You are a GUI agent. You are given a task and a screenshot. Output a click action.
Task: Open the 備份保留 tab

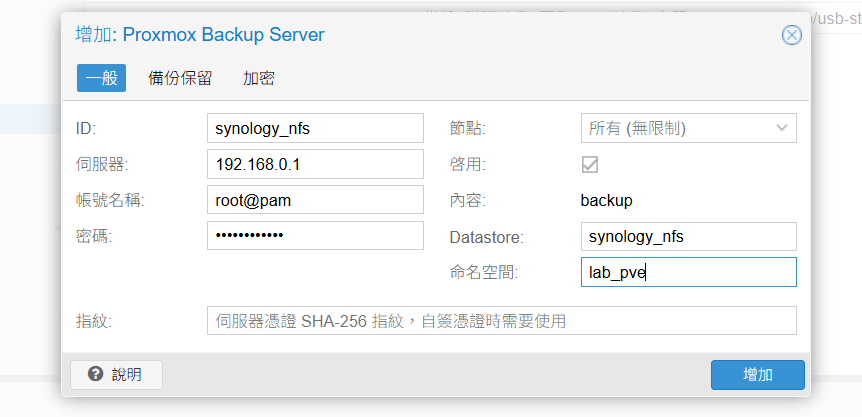click(180, 78)
